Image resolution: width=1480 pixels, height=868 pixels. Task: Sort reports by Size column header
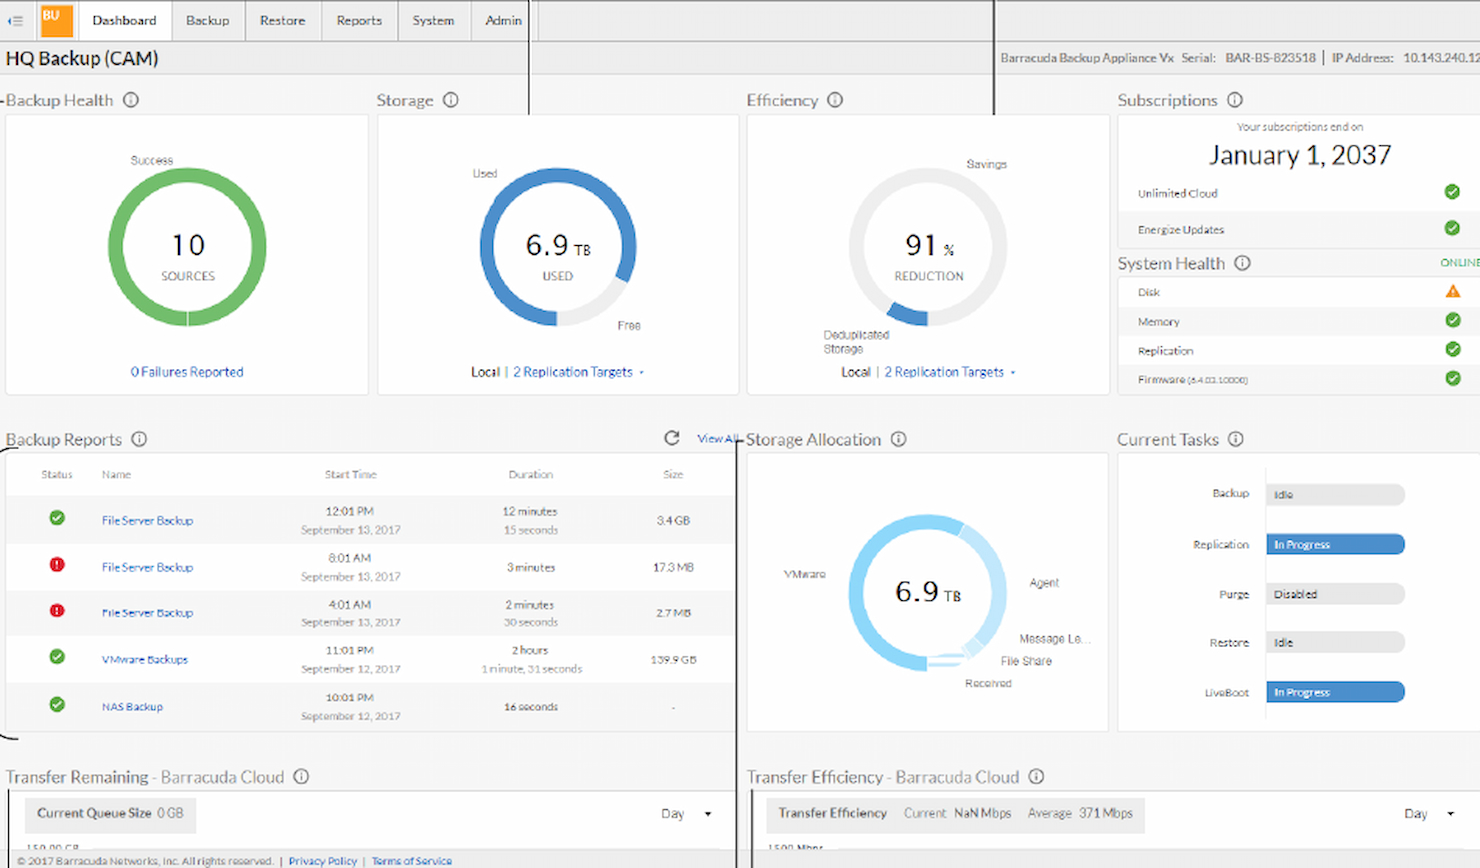coord(673,475)
